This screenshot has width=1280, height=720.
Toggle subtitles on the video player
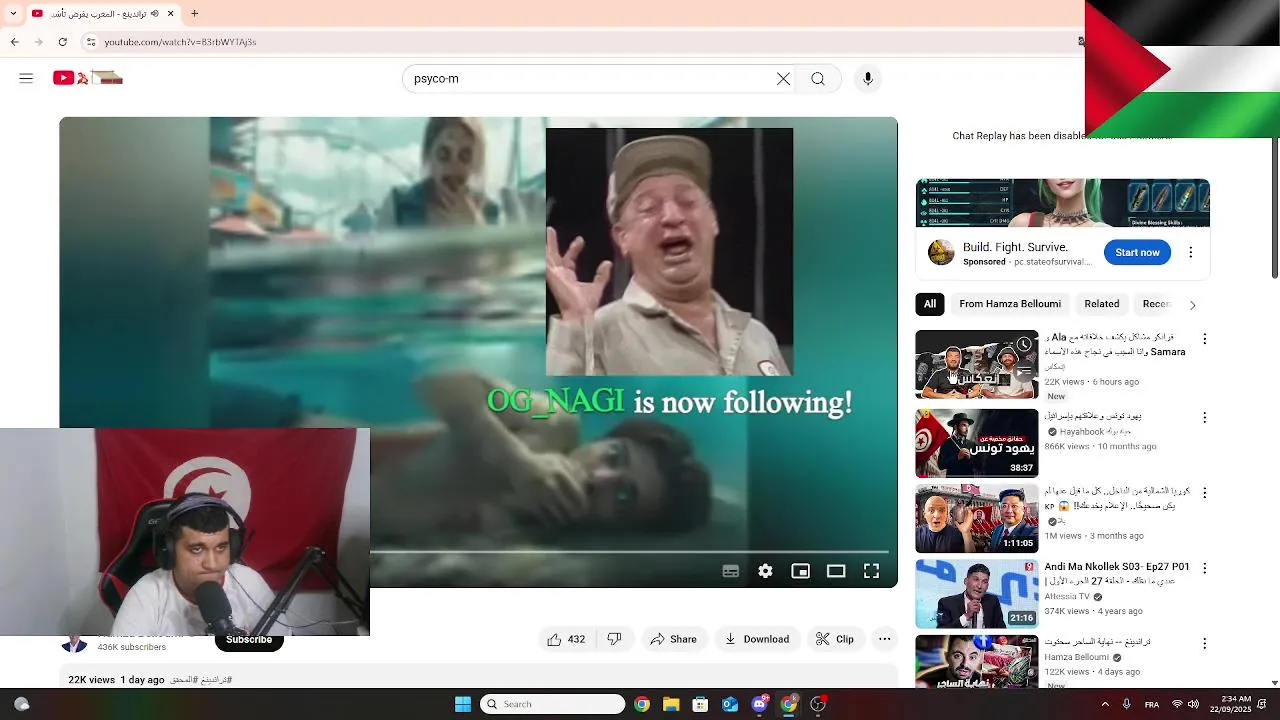tap(731, 571)
